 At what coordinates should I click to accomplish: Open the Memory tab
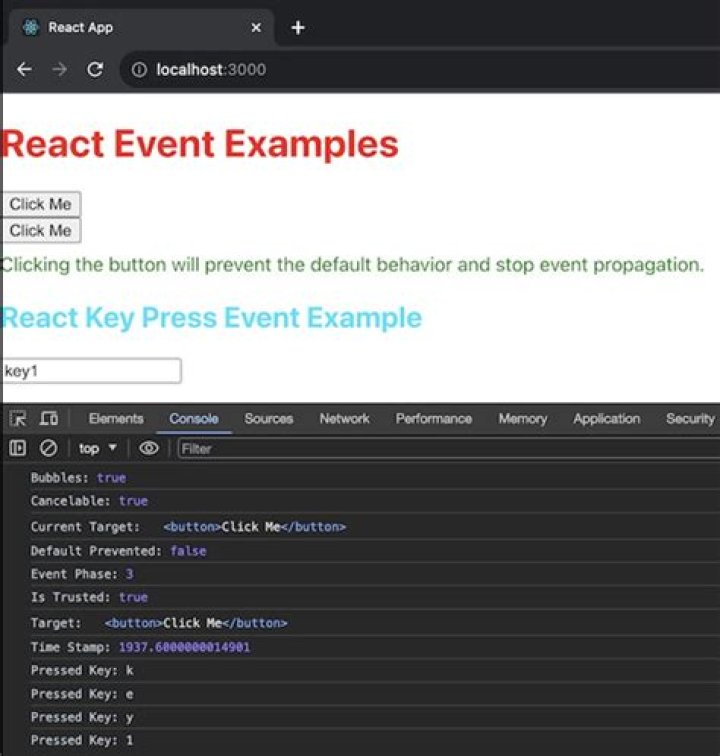[x=523, y=418]
